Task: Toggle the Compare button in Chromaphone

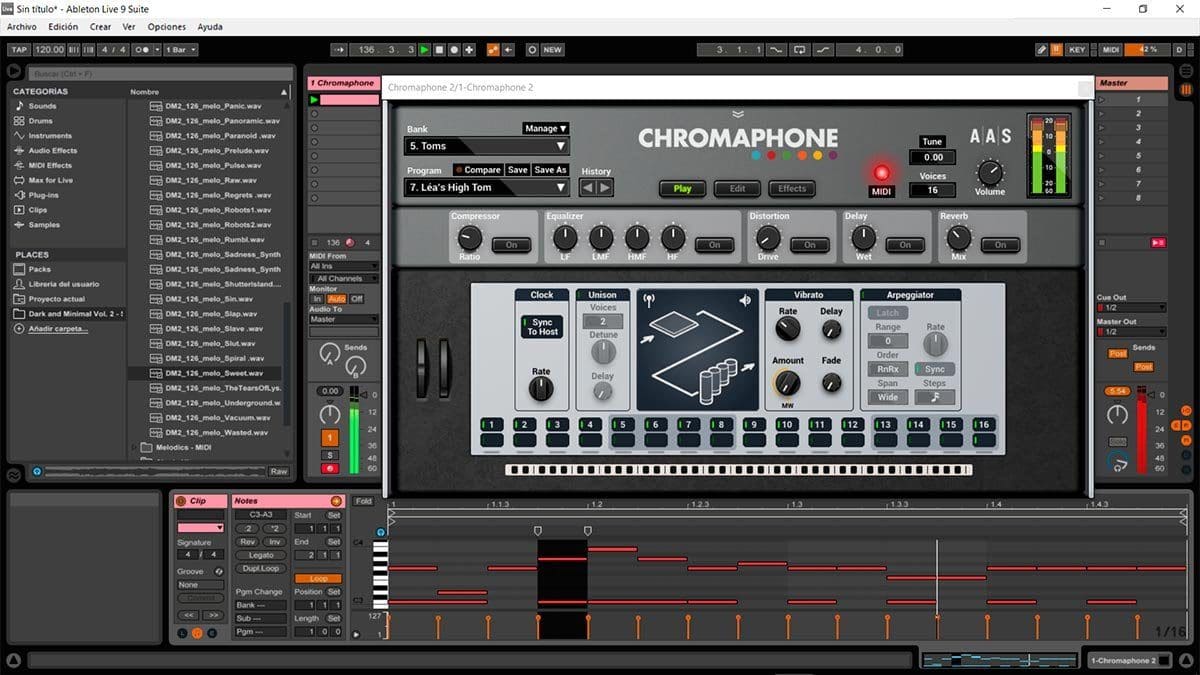Action: pos(477,170)
